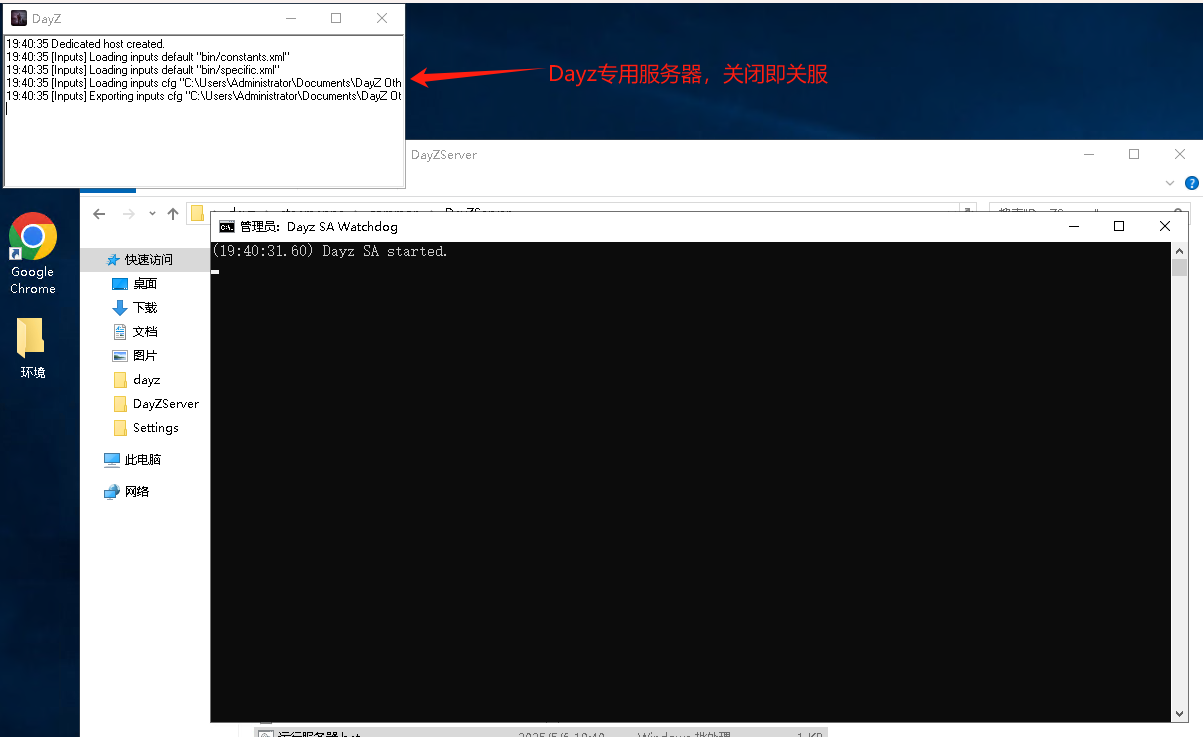Go up one folder level in explorer

173,214
